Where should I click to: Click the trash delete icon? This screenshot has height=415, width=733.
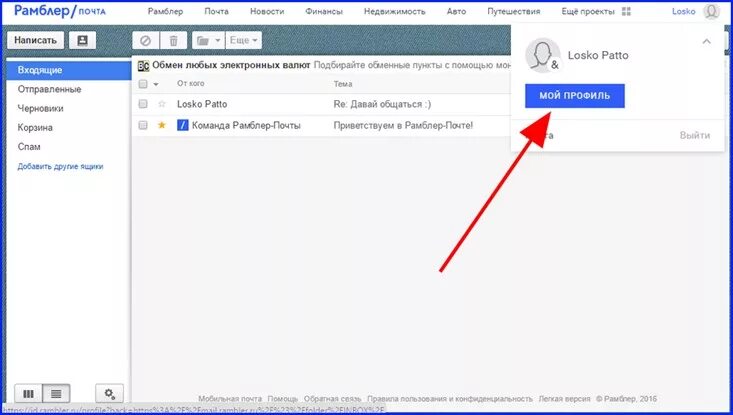173,41
